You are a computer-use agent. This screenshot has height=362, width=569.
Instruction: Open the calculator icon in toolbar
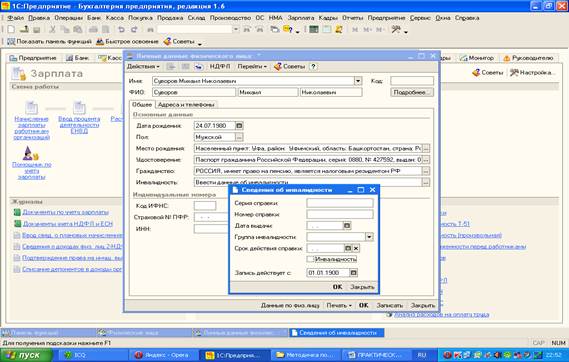click(x=314, y=30)
